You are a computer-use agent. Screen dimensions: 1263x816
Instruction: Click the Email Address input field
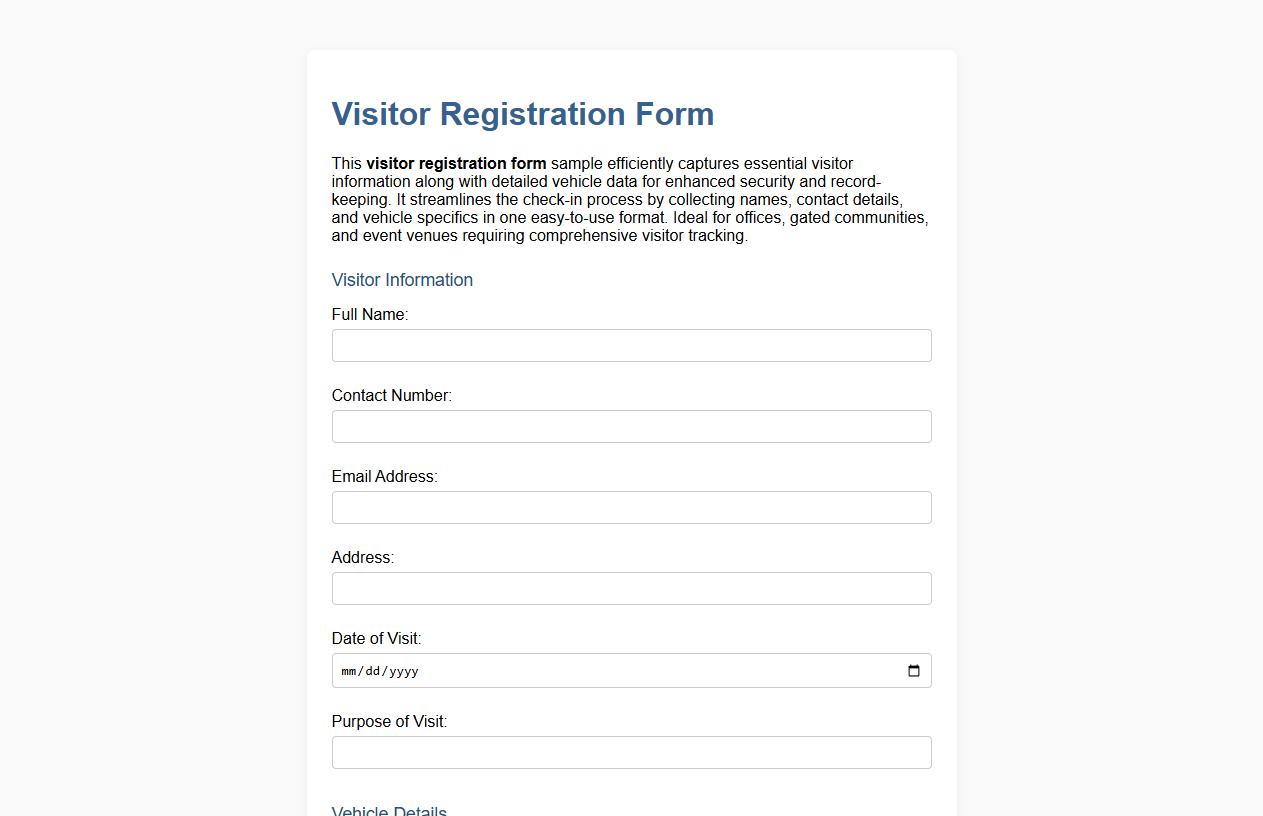(631, 507)
